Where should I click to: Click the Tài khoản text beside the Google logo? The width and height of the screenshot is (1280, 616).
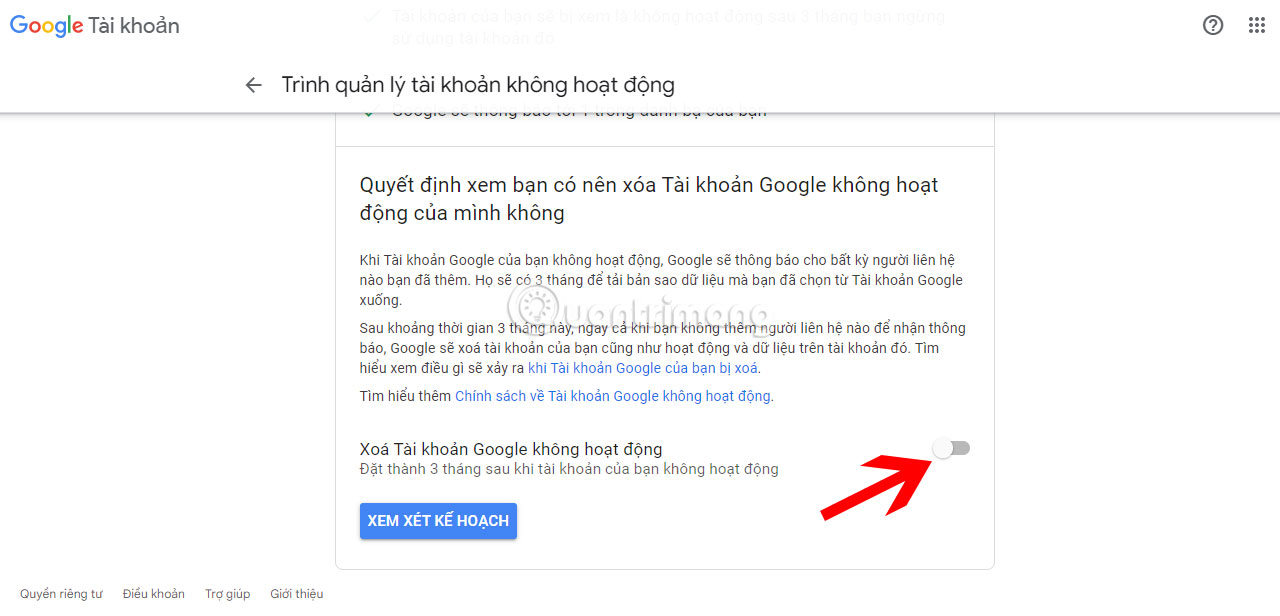click(134, 26)
